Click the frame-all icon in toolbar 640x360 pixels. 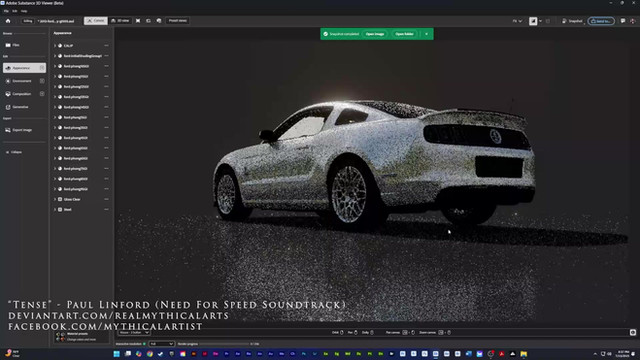(x=138, y=21)
